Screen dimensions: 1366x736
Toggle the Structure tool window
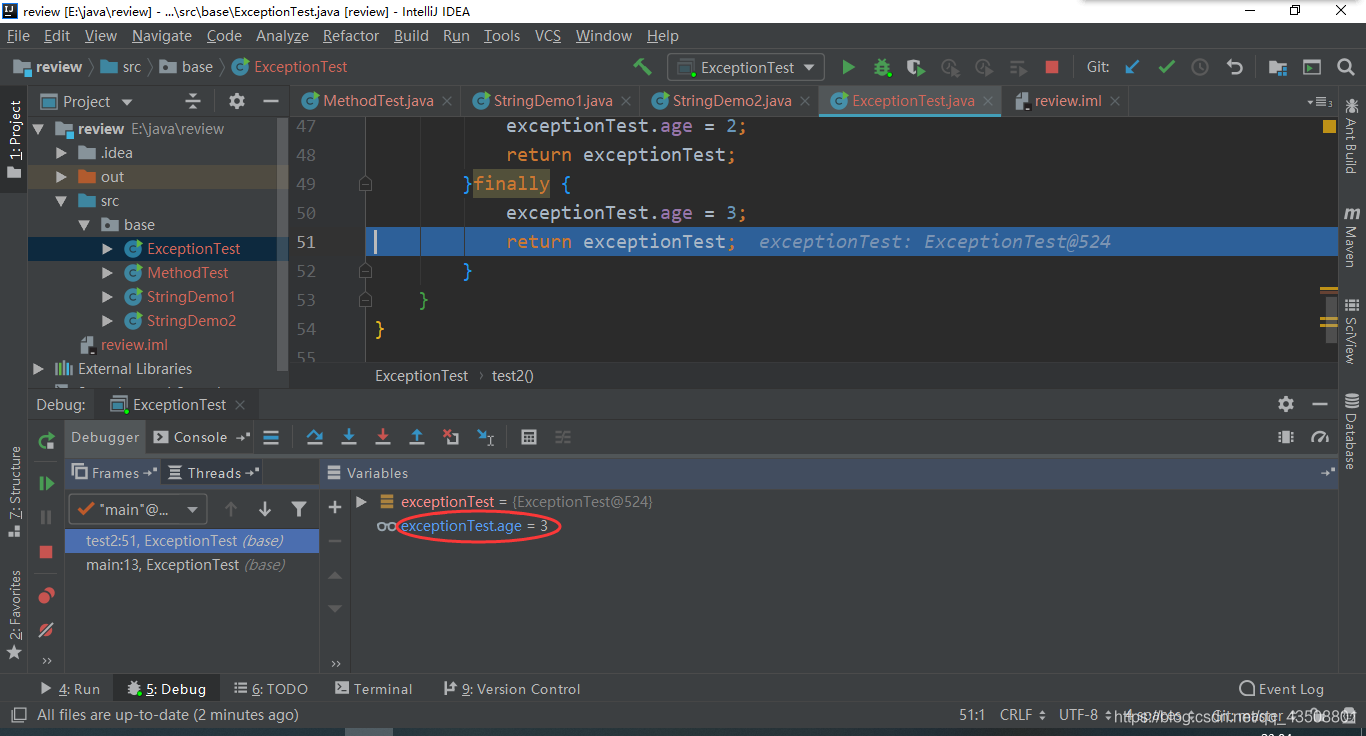pos(14,490)
